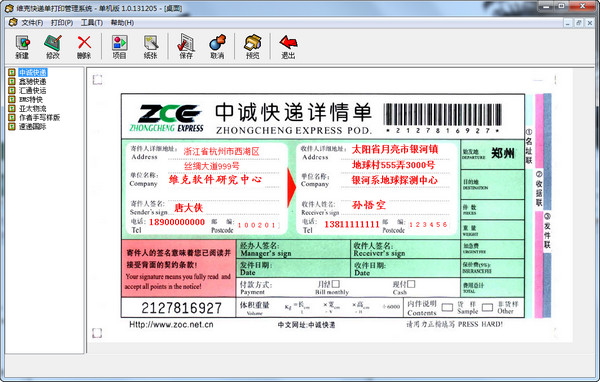
Task: Click the title bar application icon
Action: (x=9, y=8)
